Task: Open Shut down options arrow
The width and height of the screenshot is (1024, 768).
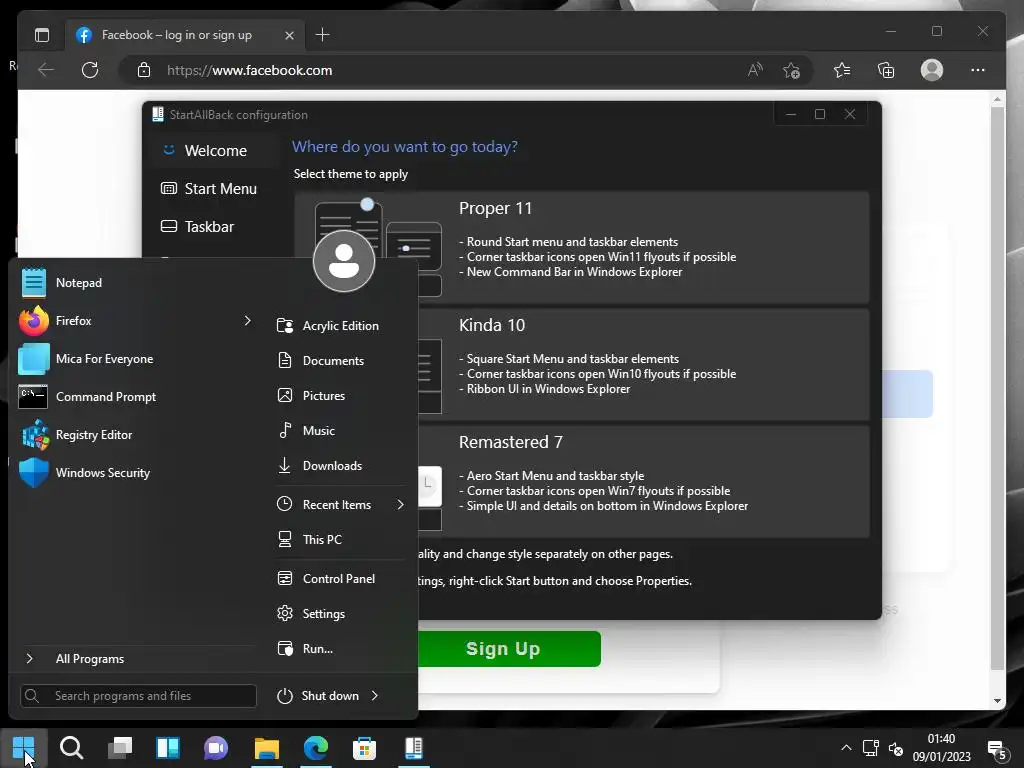Action: tap(375, 696)
